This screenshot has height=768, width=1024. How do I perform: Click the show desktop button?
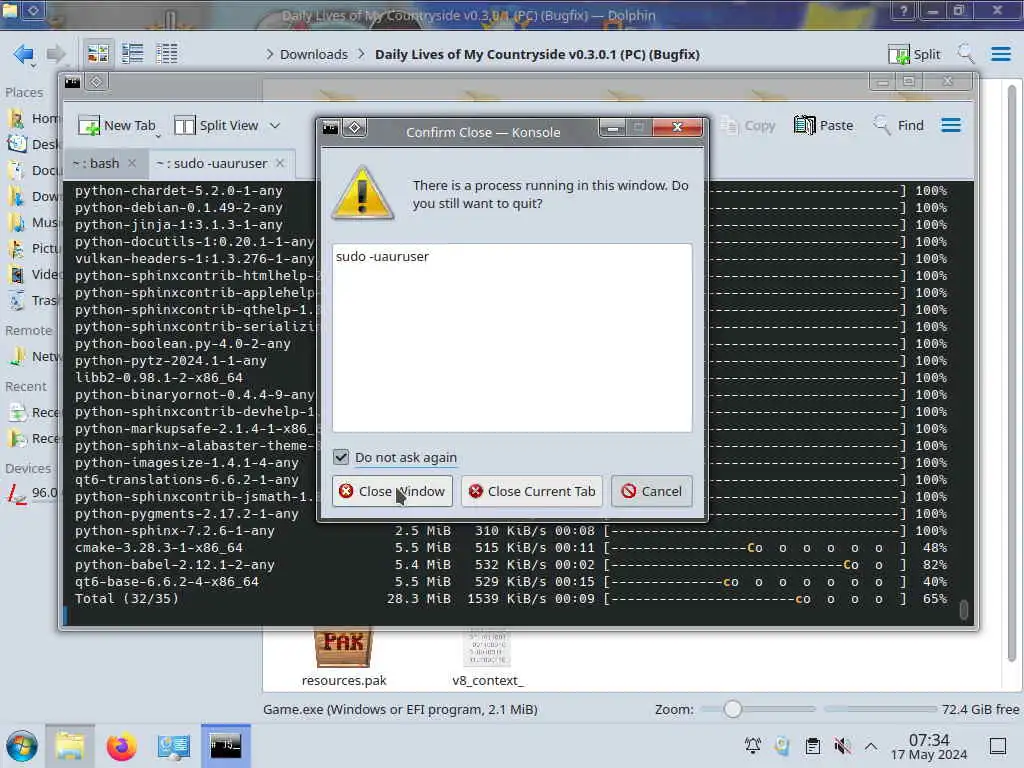point(997,746)
